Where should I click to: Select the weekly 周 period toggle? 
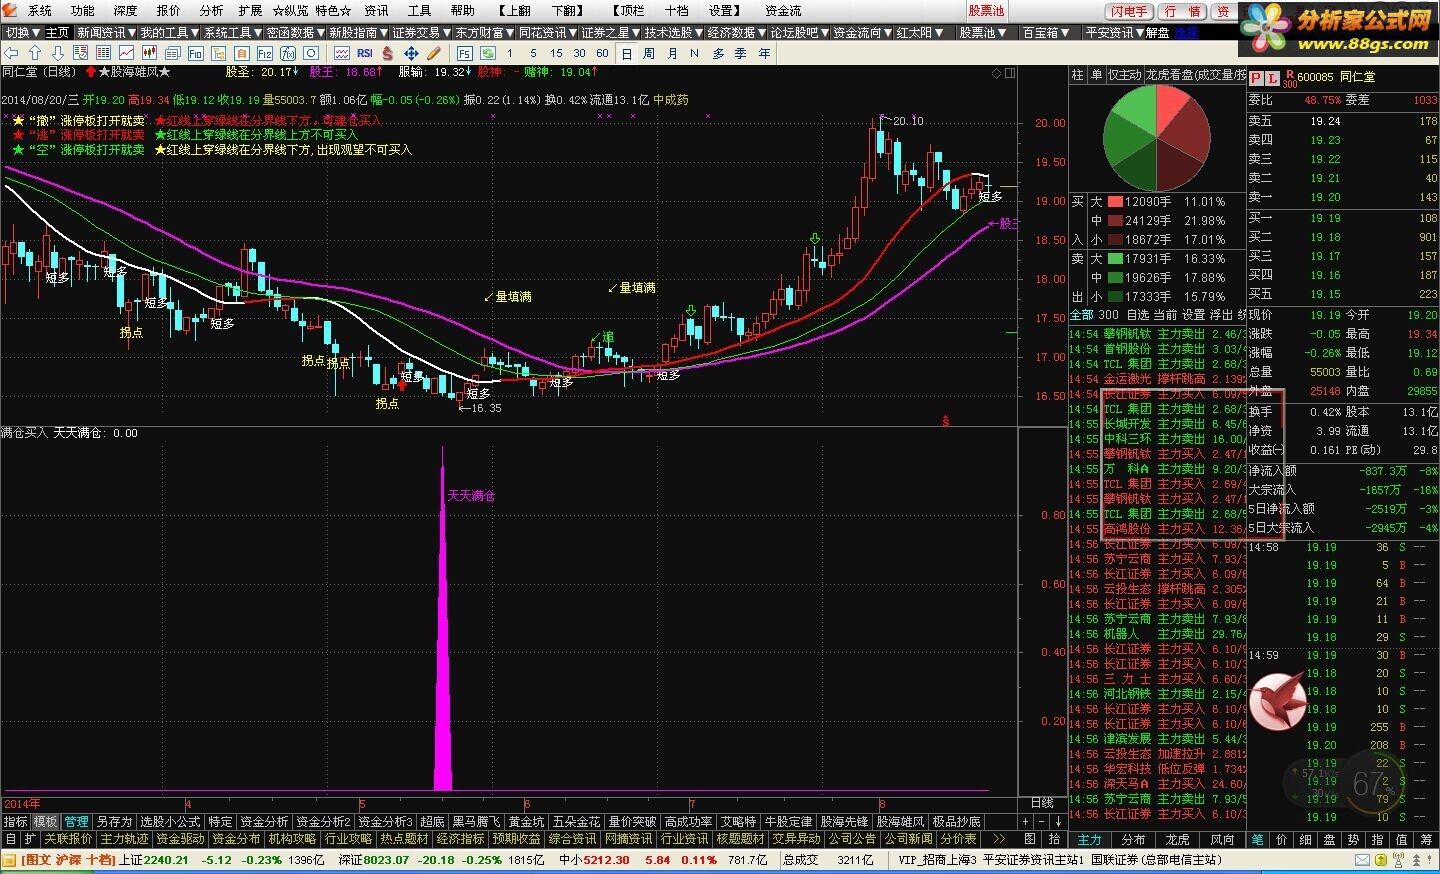(648, 53)
